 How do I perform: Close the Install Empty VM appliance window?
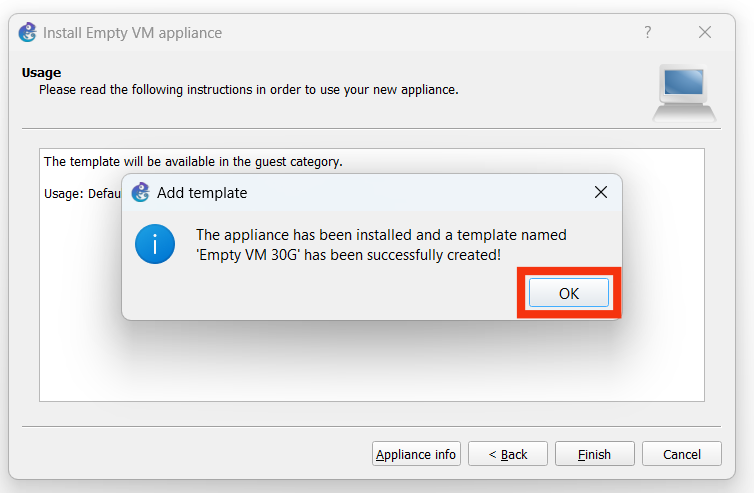(705, 33)
